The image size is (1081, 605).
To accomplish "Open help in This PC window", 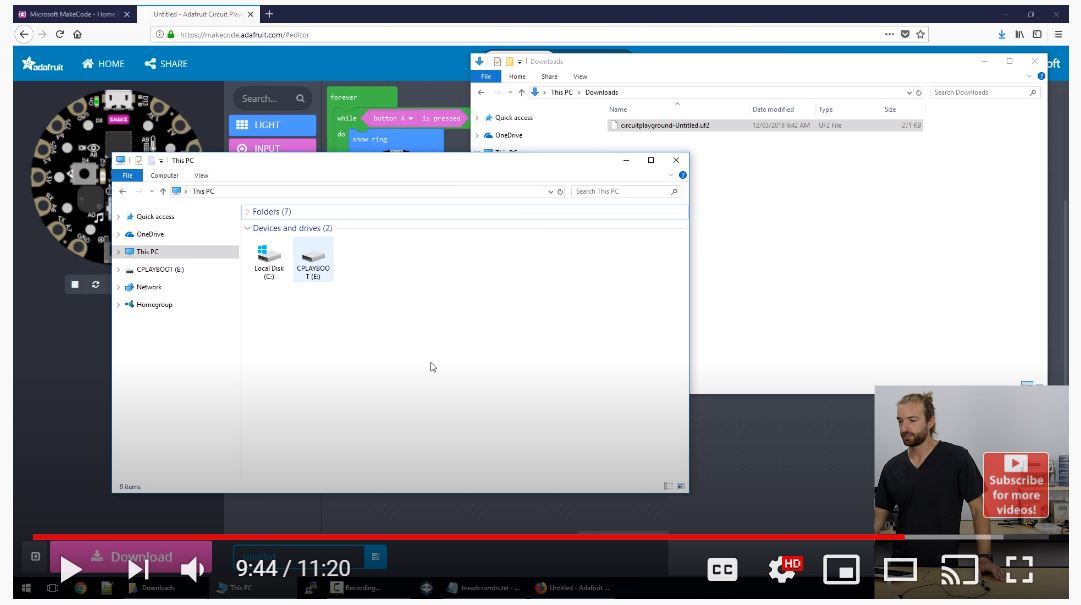I will click(x=683, y=175).
